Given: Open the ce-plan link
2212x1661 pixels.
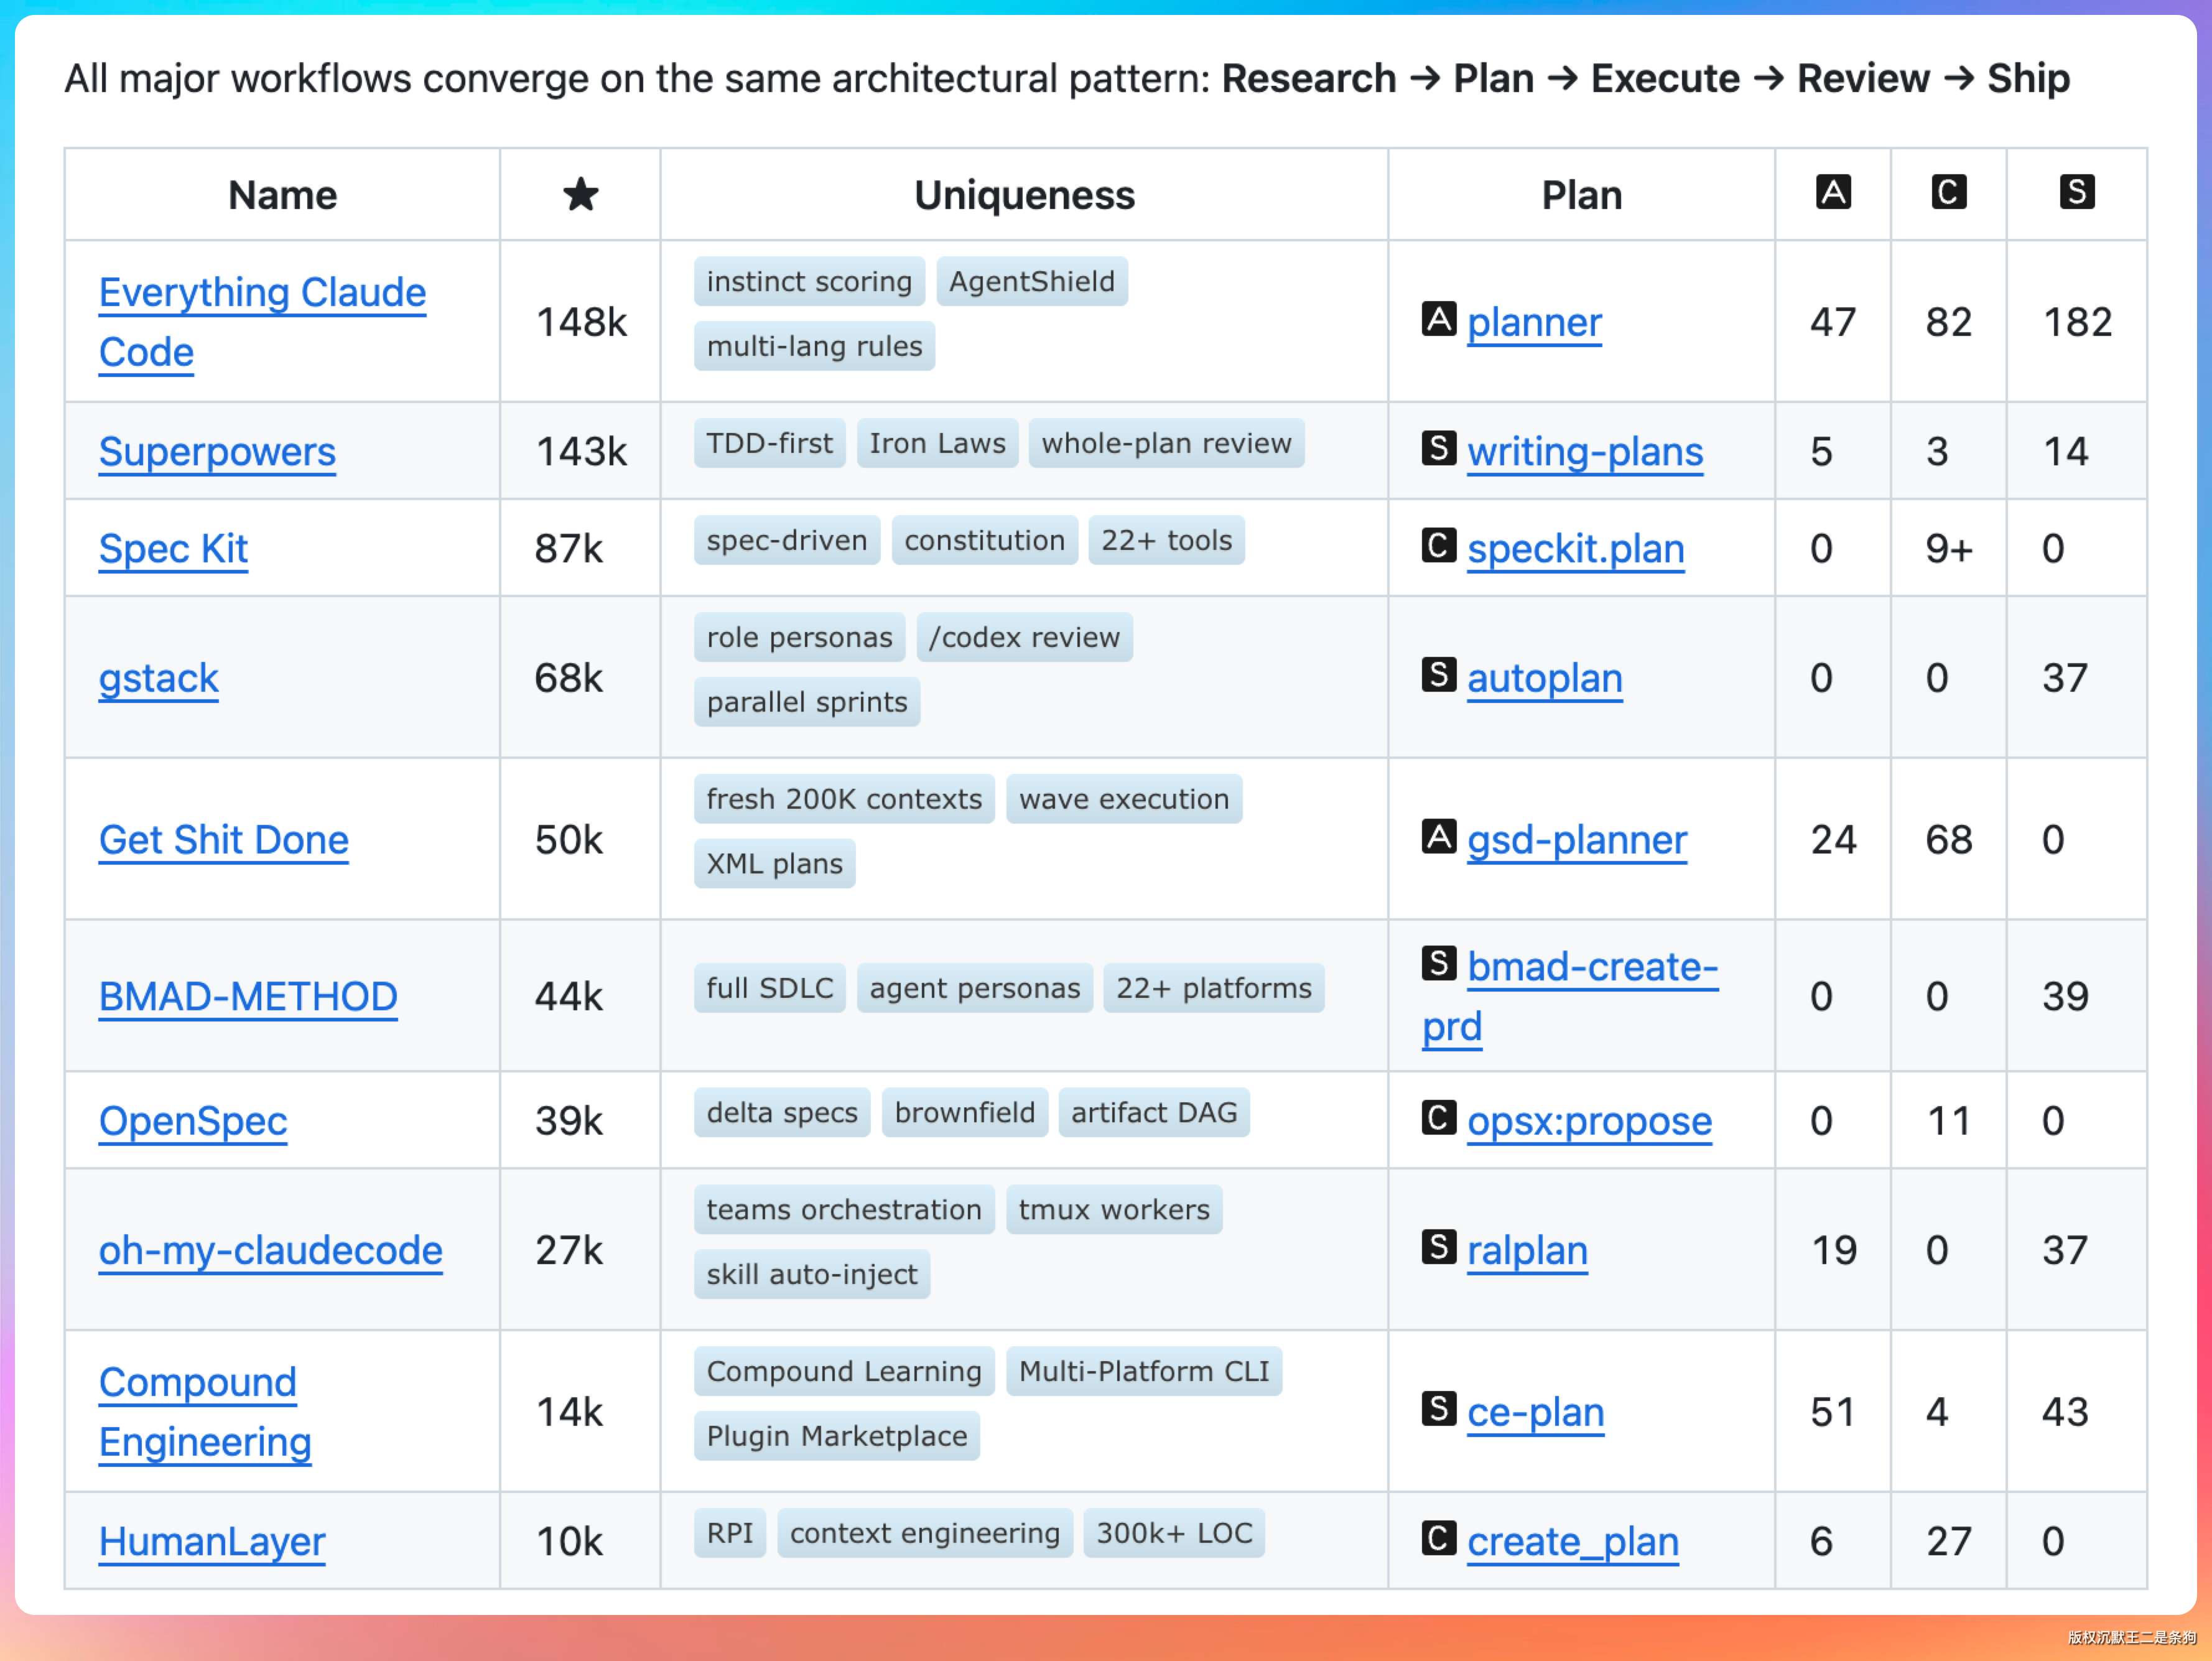Looking at the screenshot, I should click(x=1535, y=1413).
